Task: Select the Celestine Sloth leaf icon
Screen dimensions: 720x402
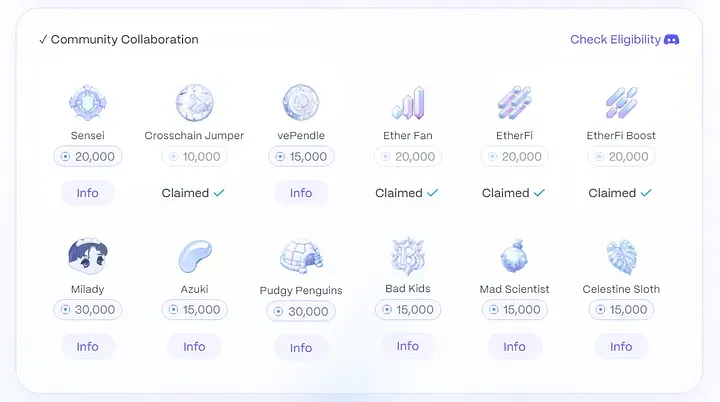Action: [621, 257]
